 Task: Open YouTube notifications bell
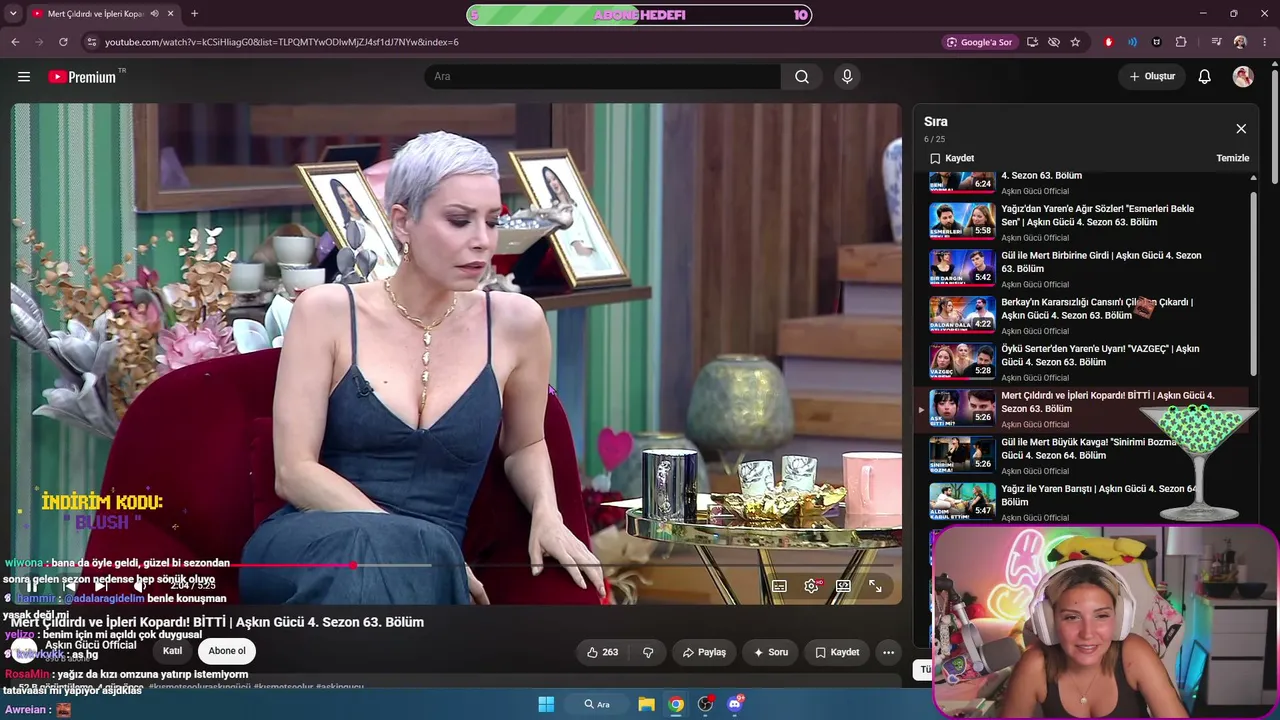[x=1205, y=77]
